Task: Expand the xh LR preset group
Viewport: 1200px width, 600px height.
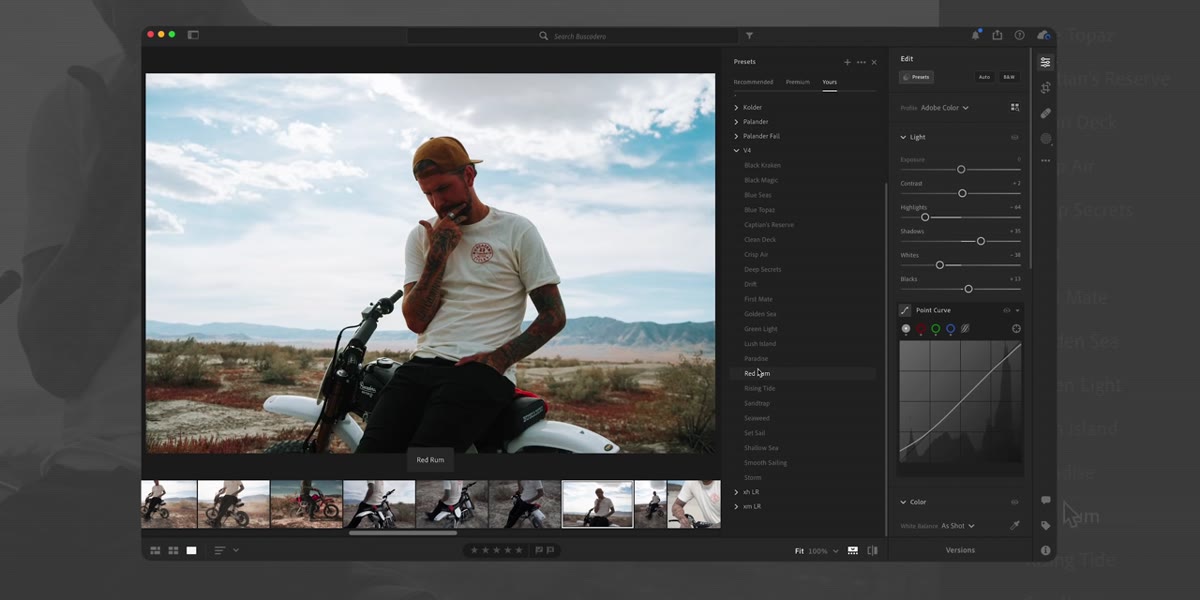Action: tap(737, 492)
